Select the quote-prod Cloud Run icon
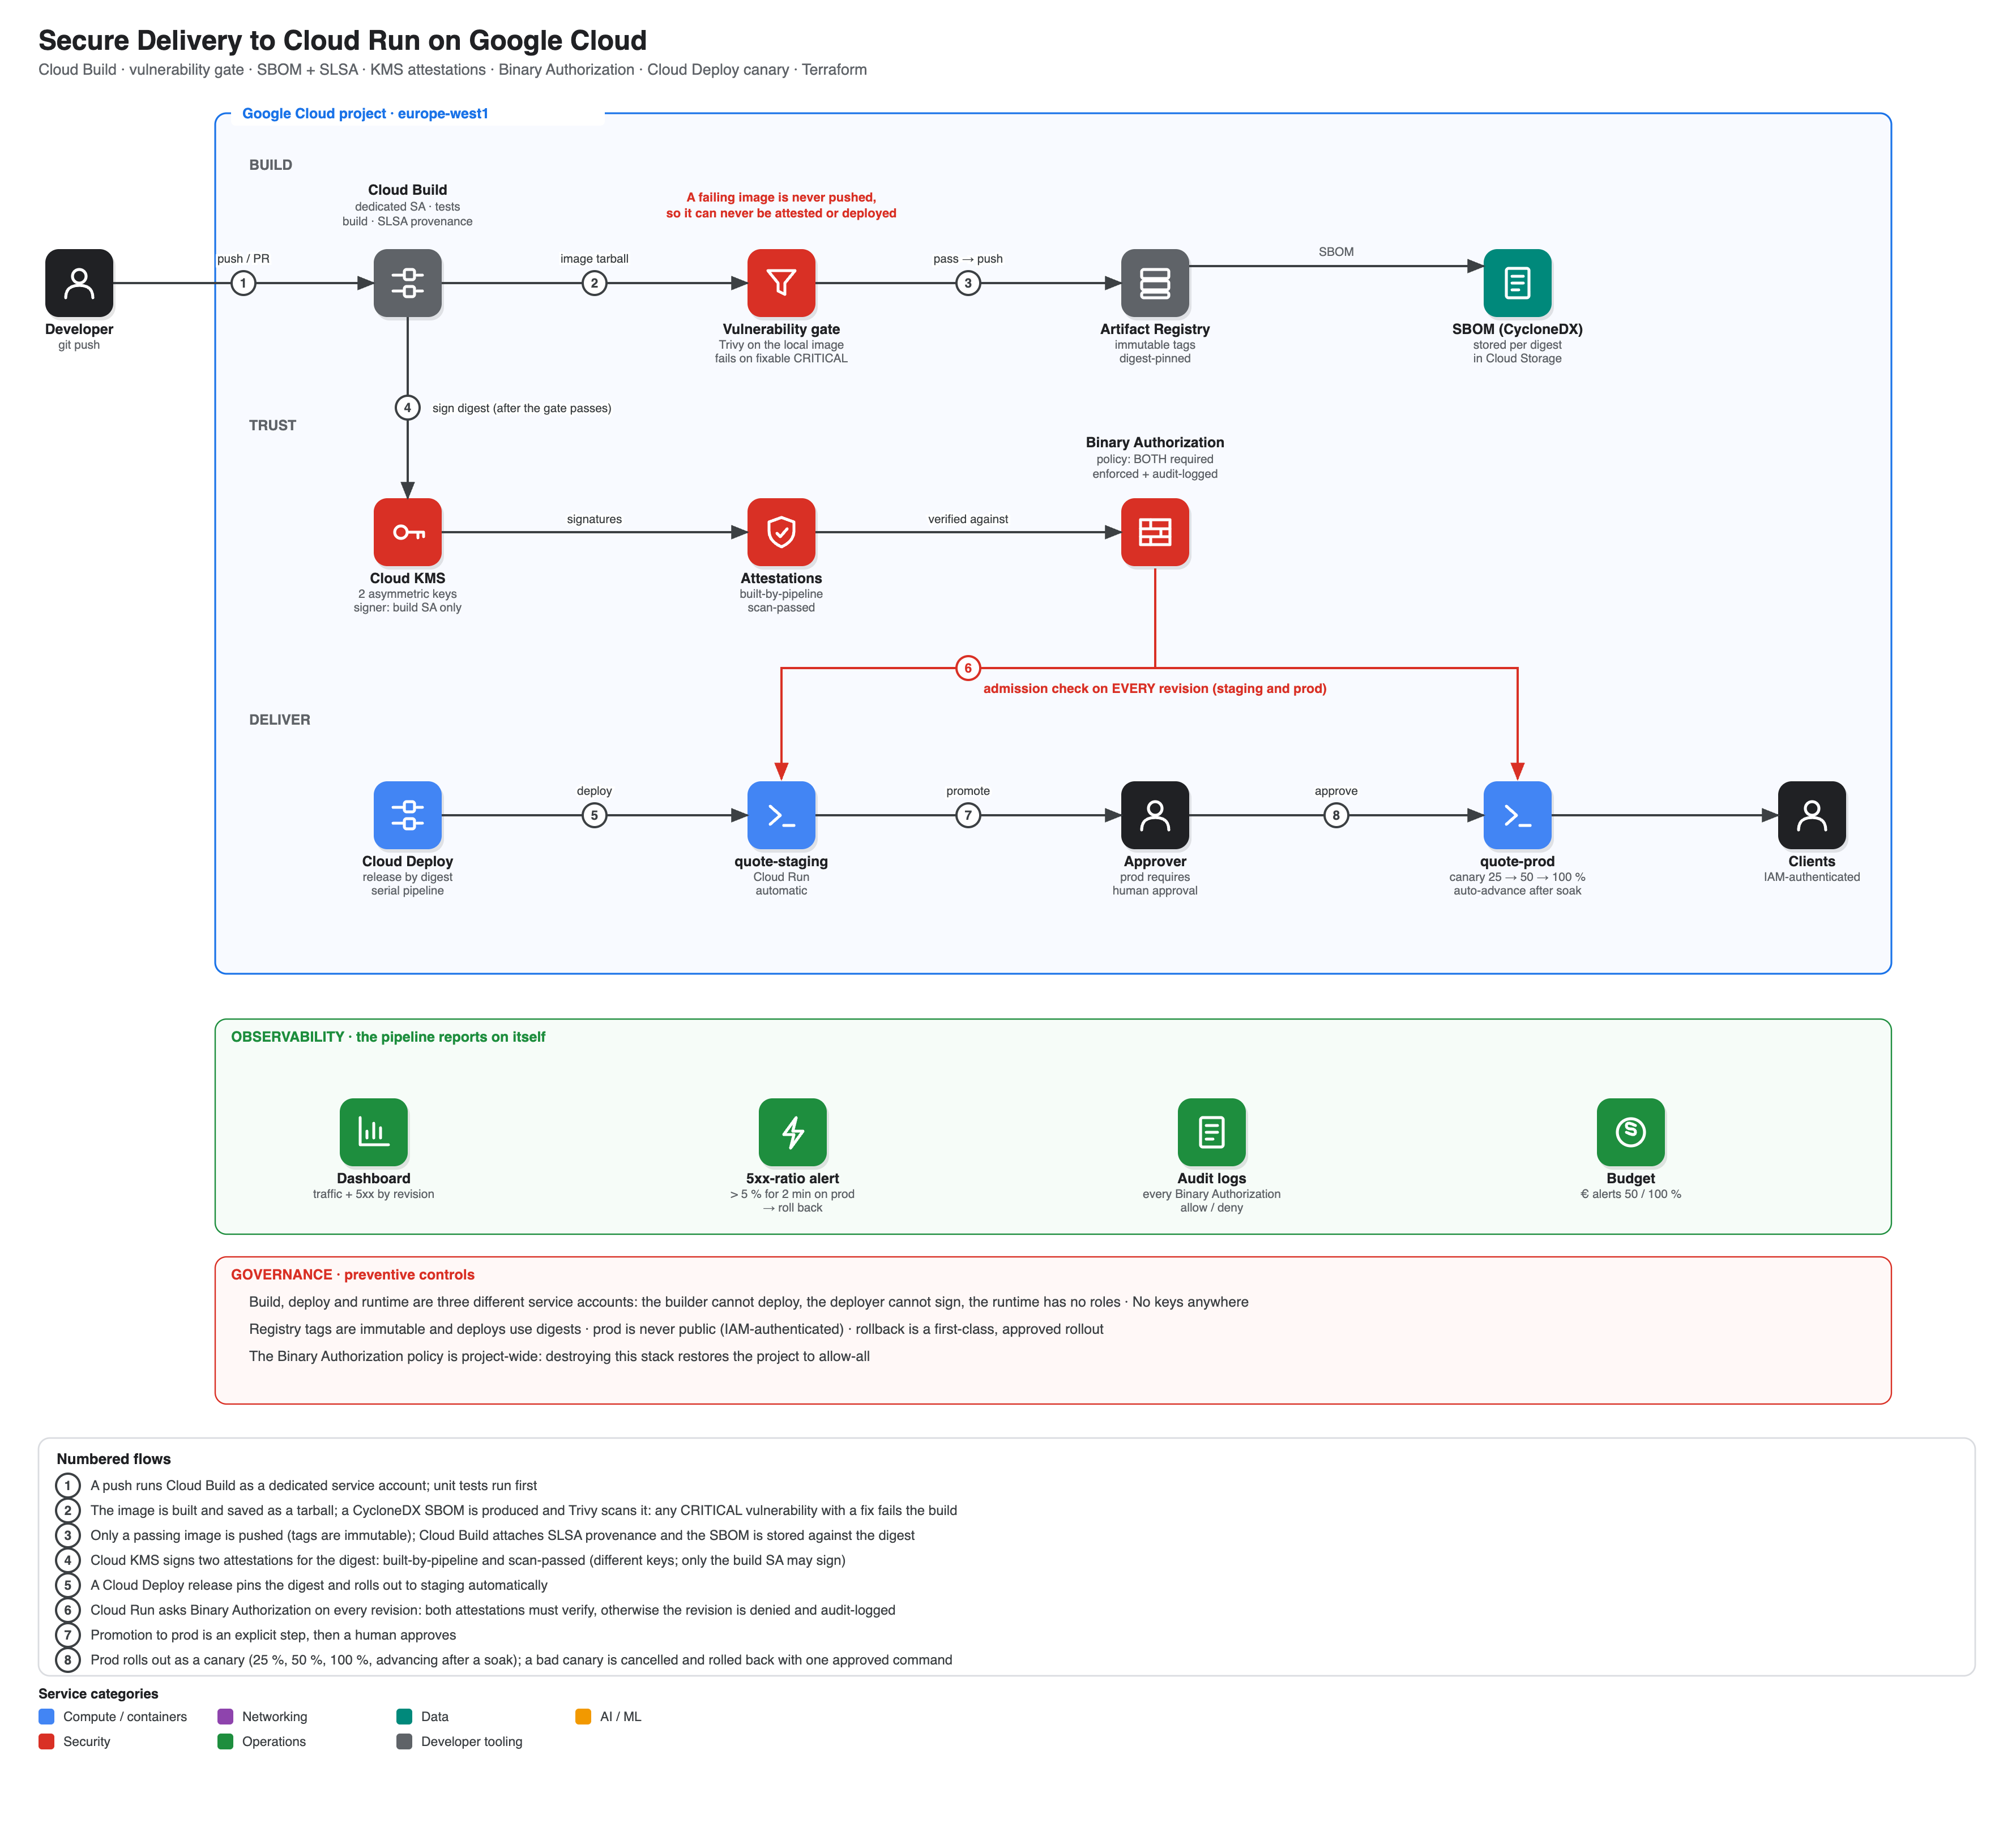Screen dimensions: 2016x1823 (x=1517, y=815)
